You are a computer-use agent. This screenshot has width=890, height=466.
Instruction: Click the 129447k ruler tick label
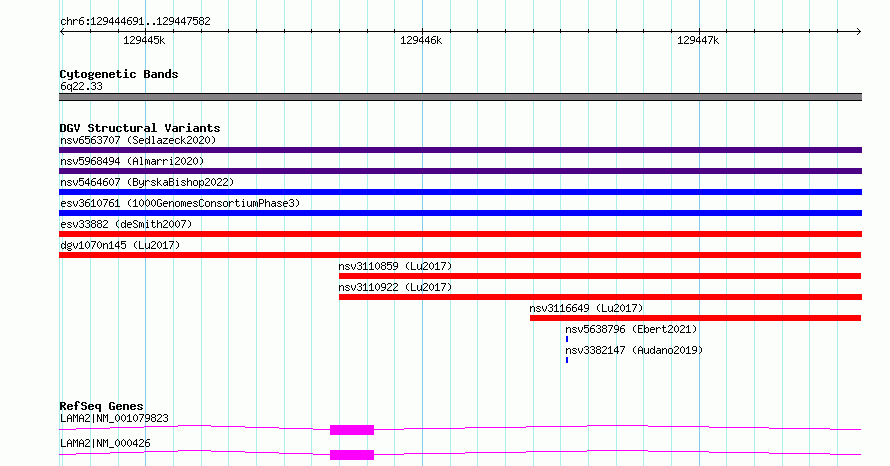coord(698,40)
